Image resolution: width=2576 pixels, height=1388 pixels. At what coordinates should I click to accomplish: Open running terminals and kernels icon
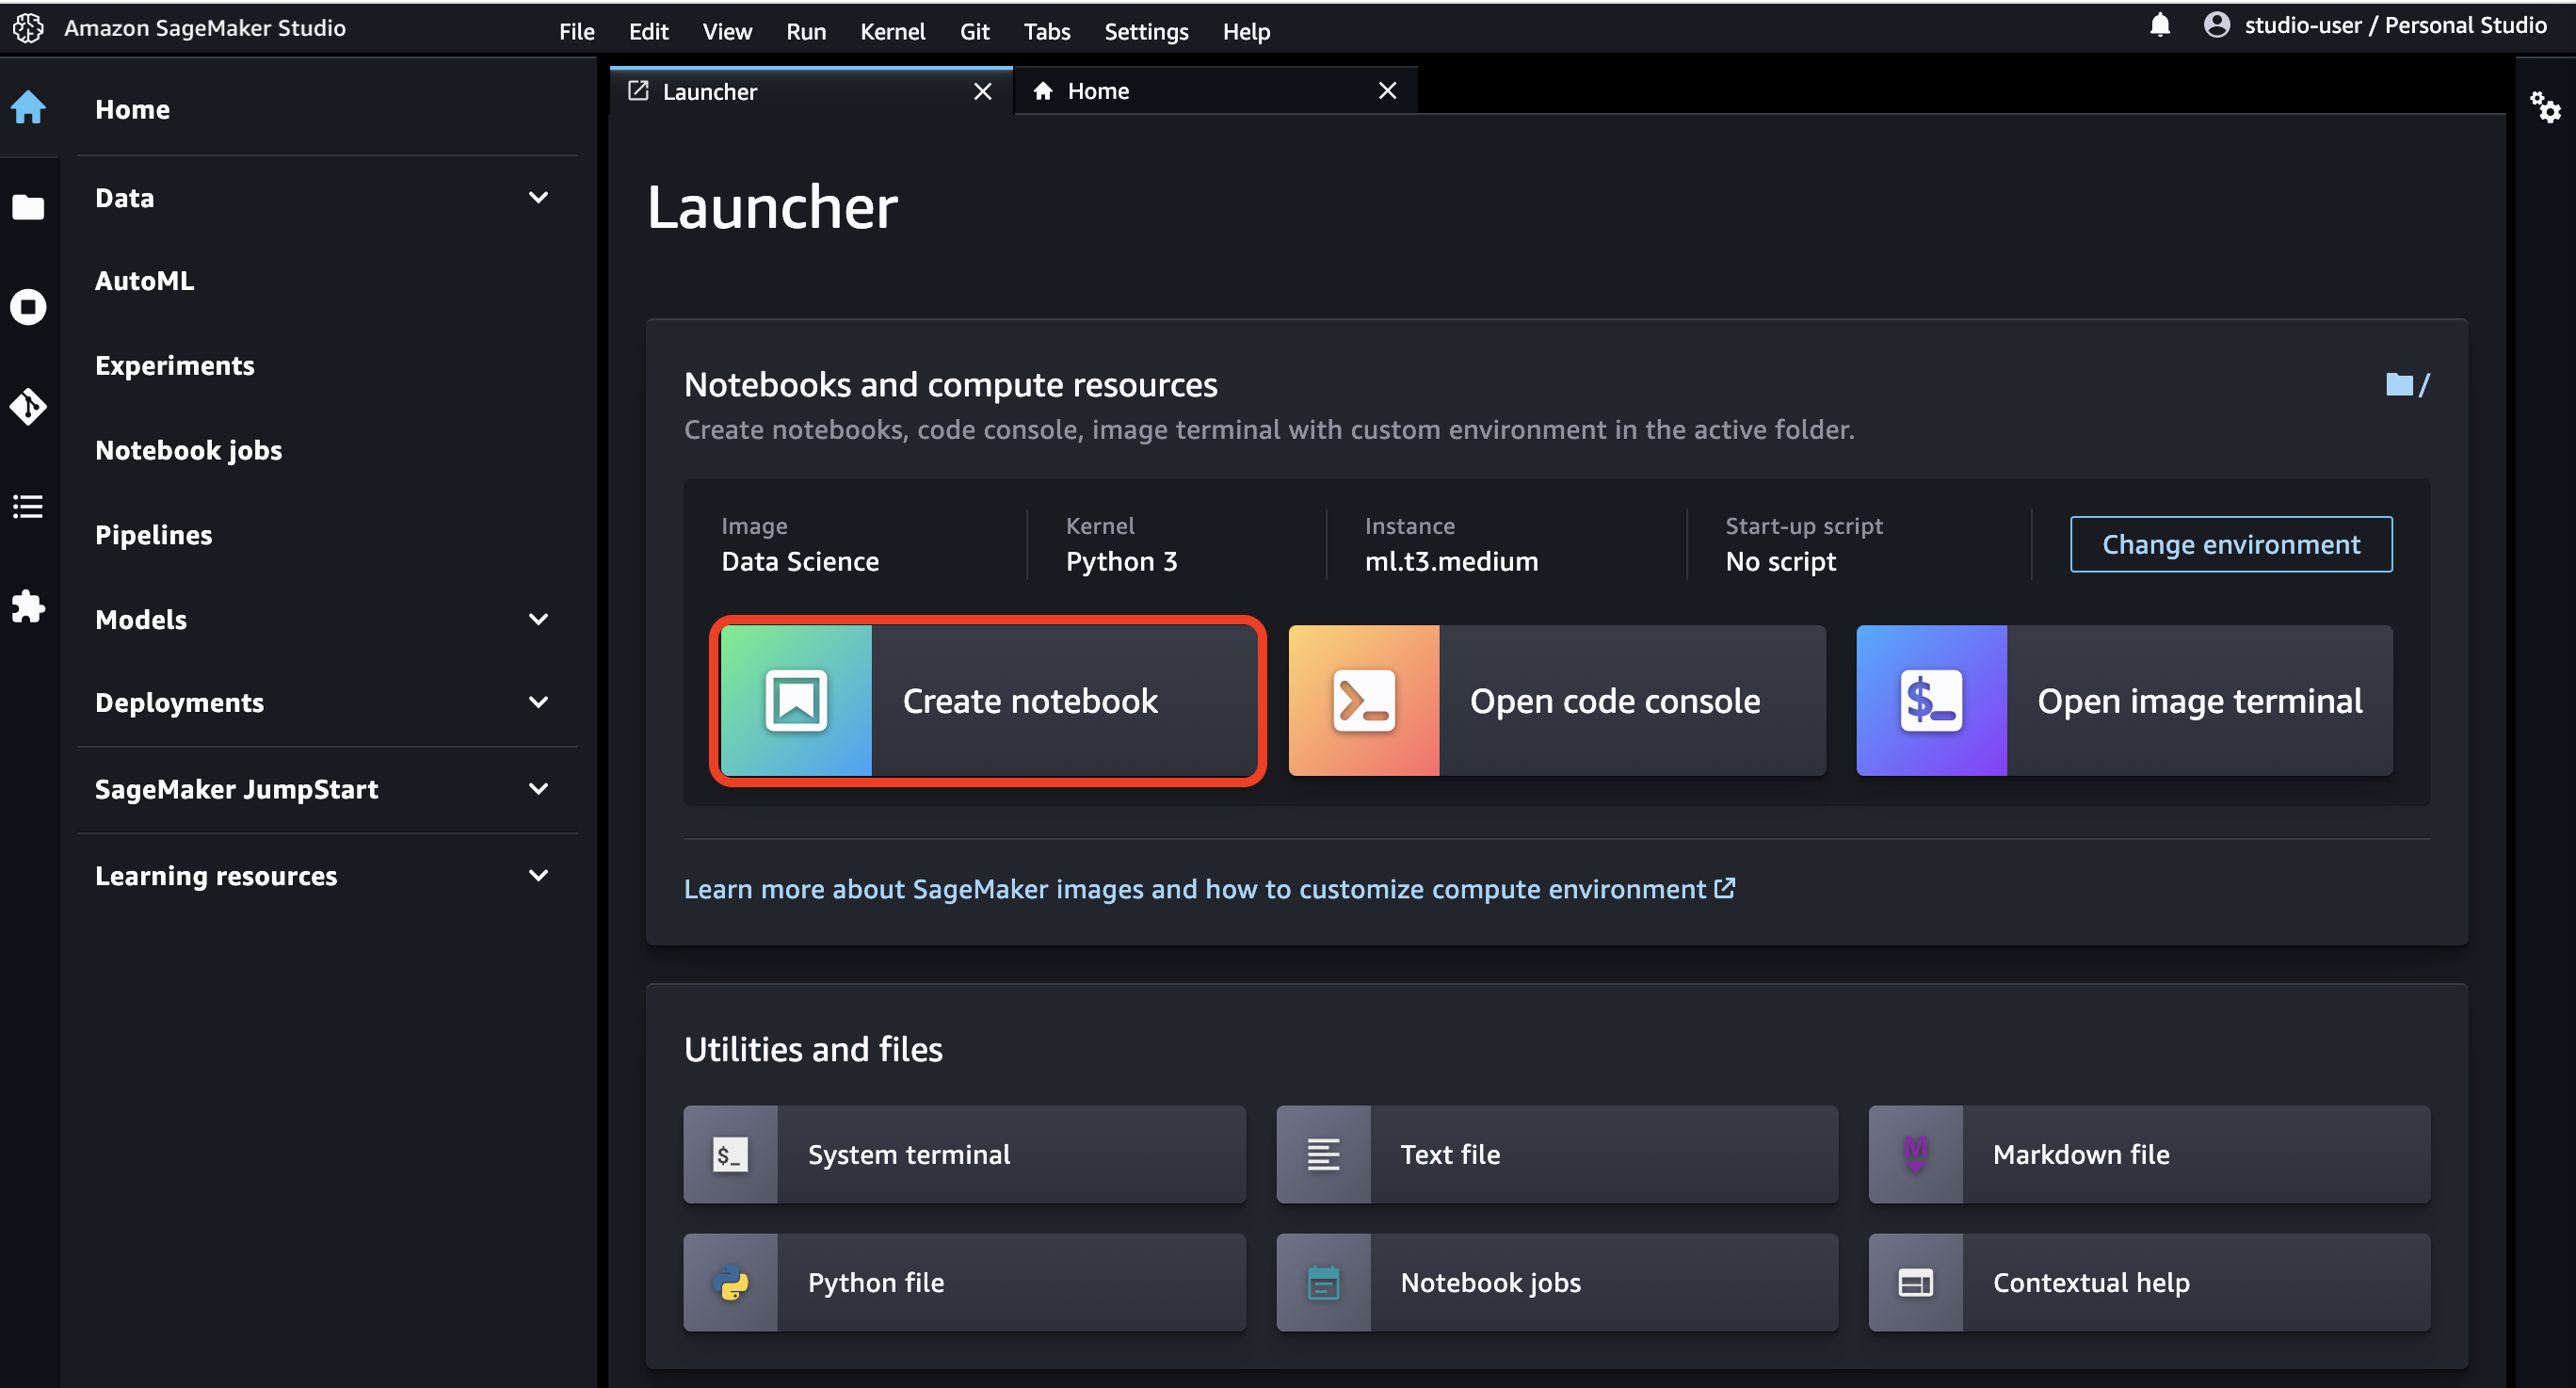tap(28, 306)
